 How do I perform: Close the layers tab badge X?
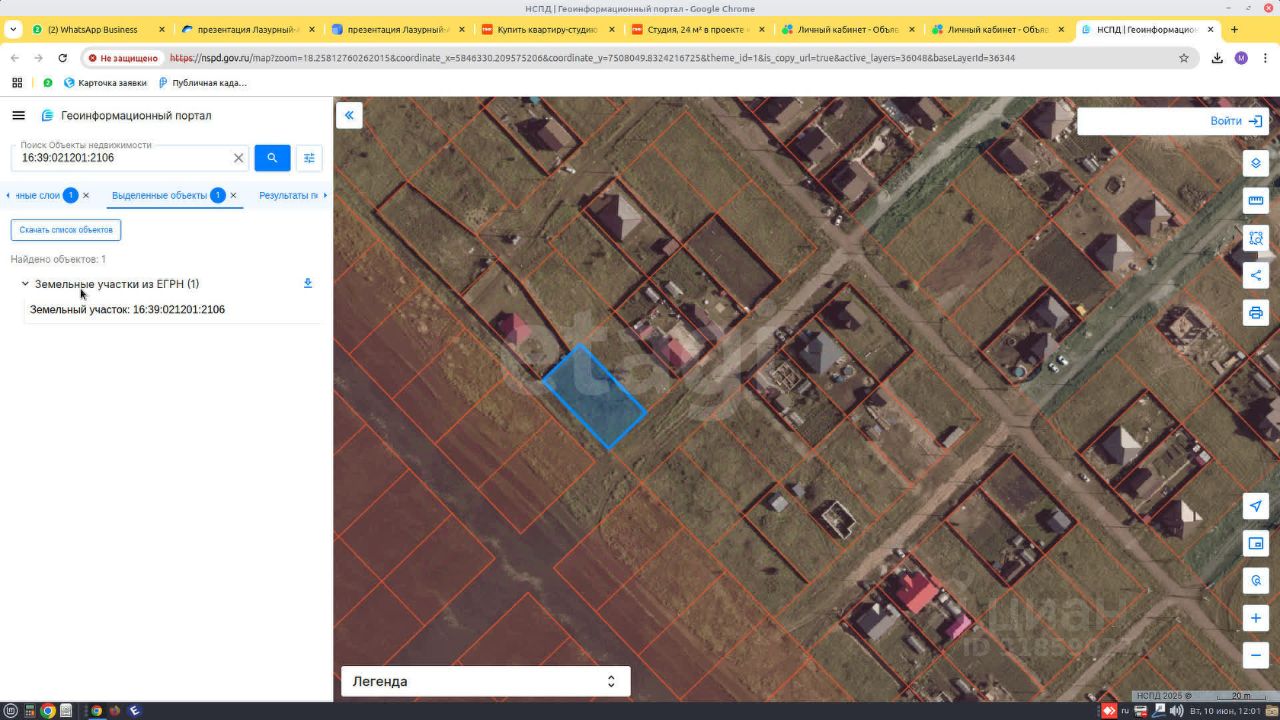pos(86,195)
